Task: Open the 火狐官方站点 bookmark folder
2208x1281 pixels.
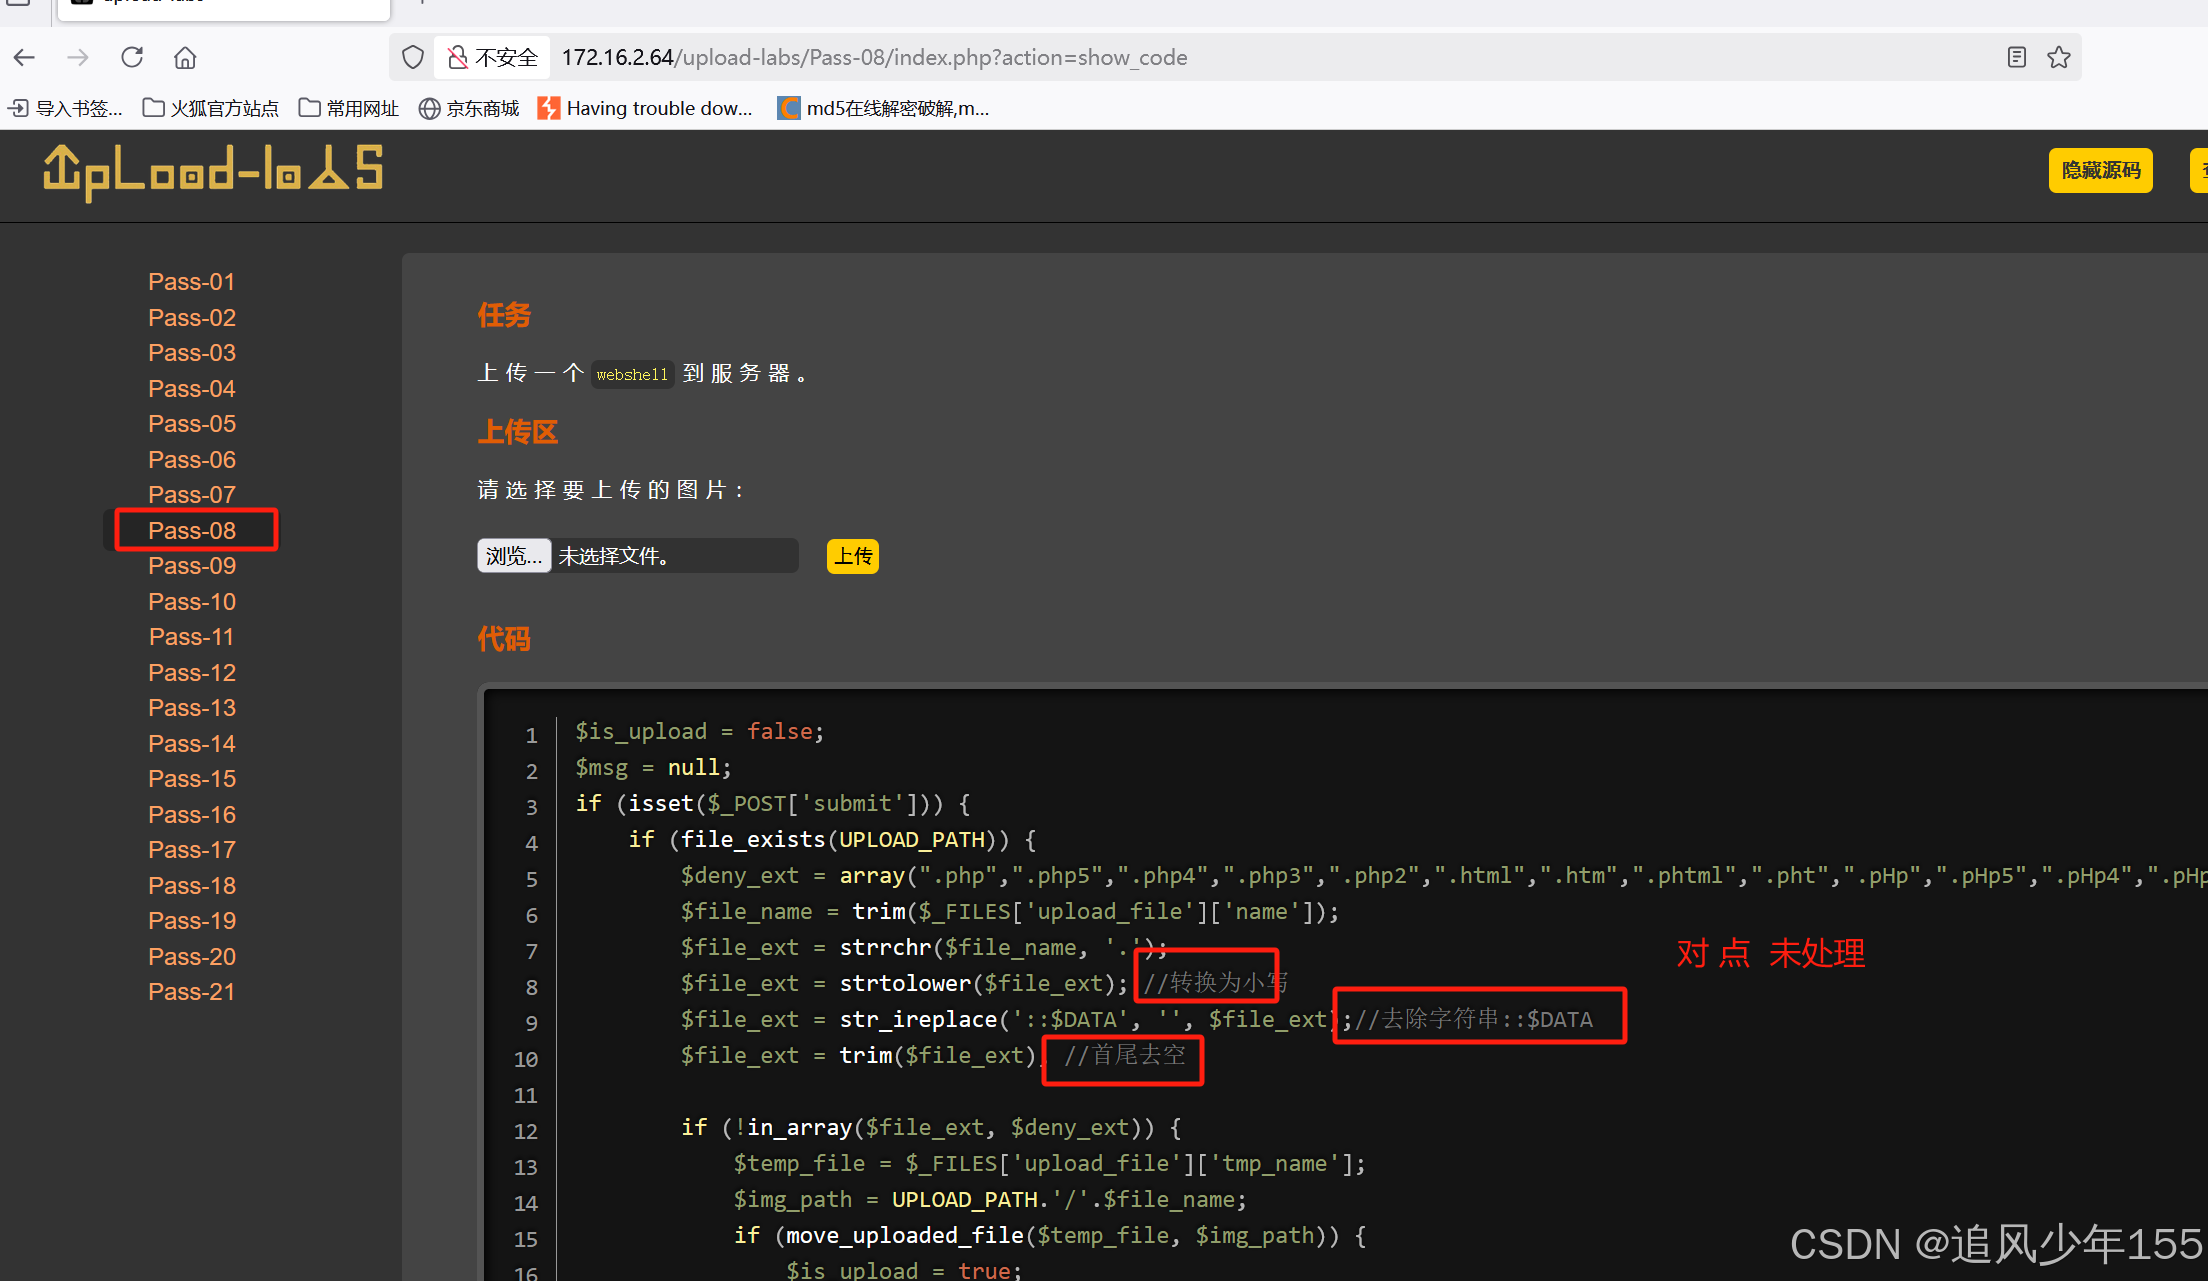Action: click(x=211, y=108)
